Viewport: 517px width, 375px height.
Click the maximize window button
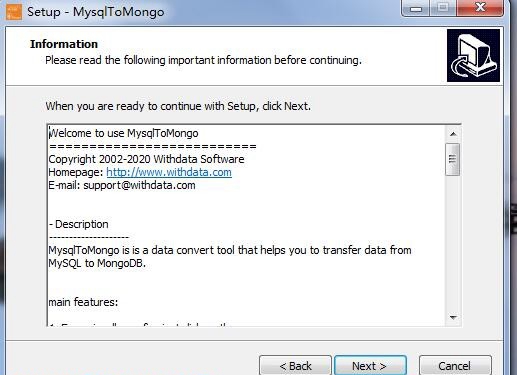(x=443, y=8)
